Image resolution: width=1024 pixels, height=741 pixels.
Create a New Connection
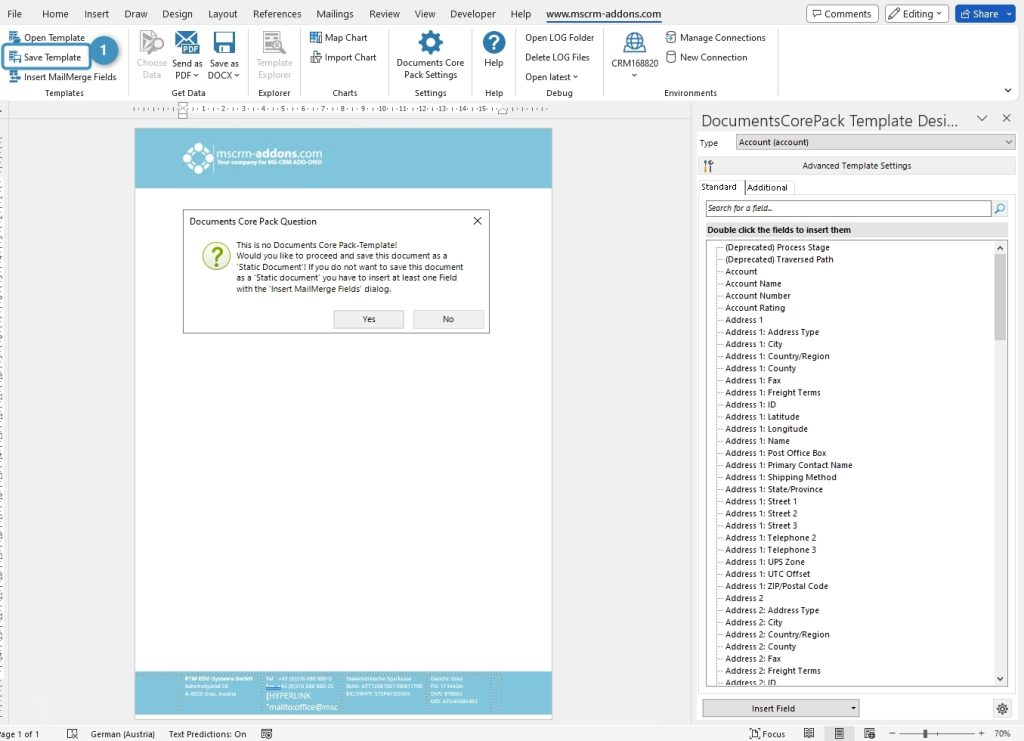[x=706, y=57]
